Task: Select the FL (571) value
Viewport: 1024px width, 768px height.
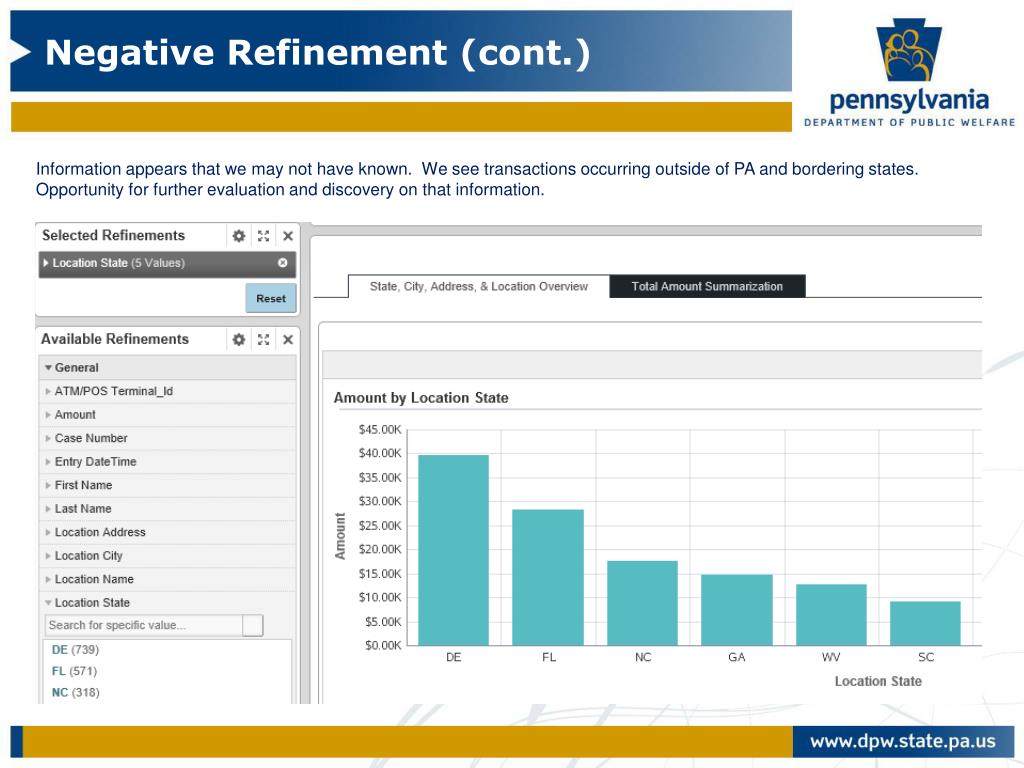Action: tap(74, 671)
